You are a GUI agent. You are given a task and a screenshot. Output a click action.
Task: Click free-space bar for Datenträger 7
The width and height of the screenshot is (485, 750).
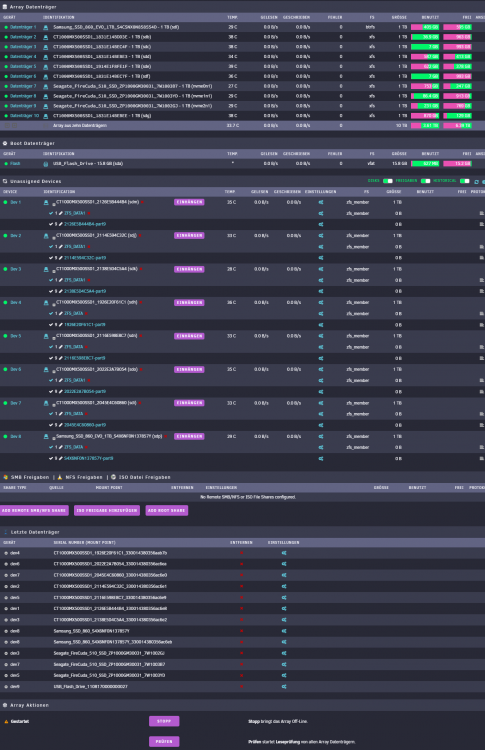coord(458,86)
